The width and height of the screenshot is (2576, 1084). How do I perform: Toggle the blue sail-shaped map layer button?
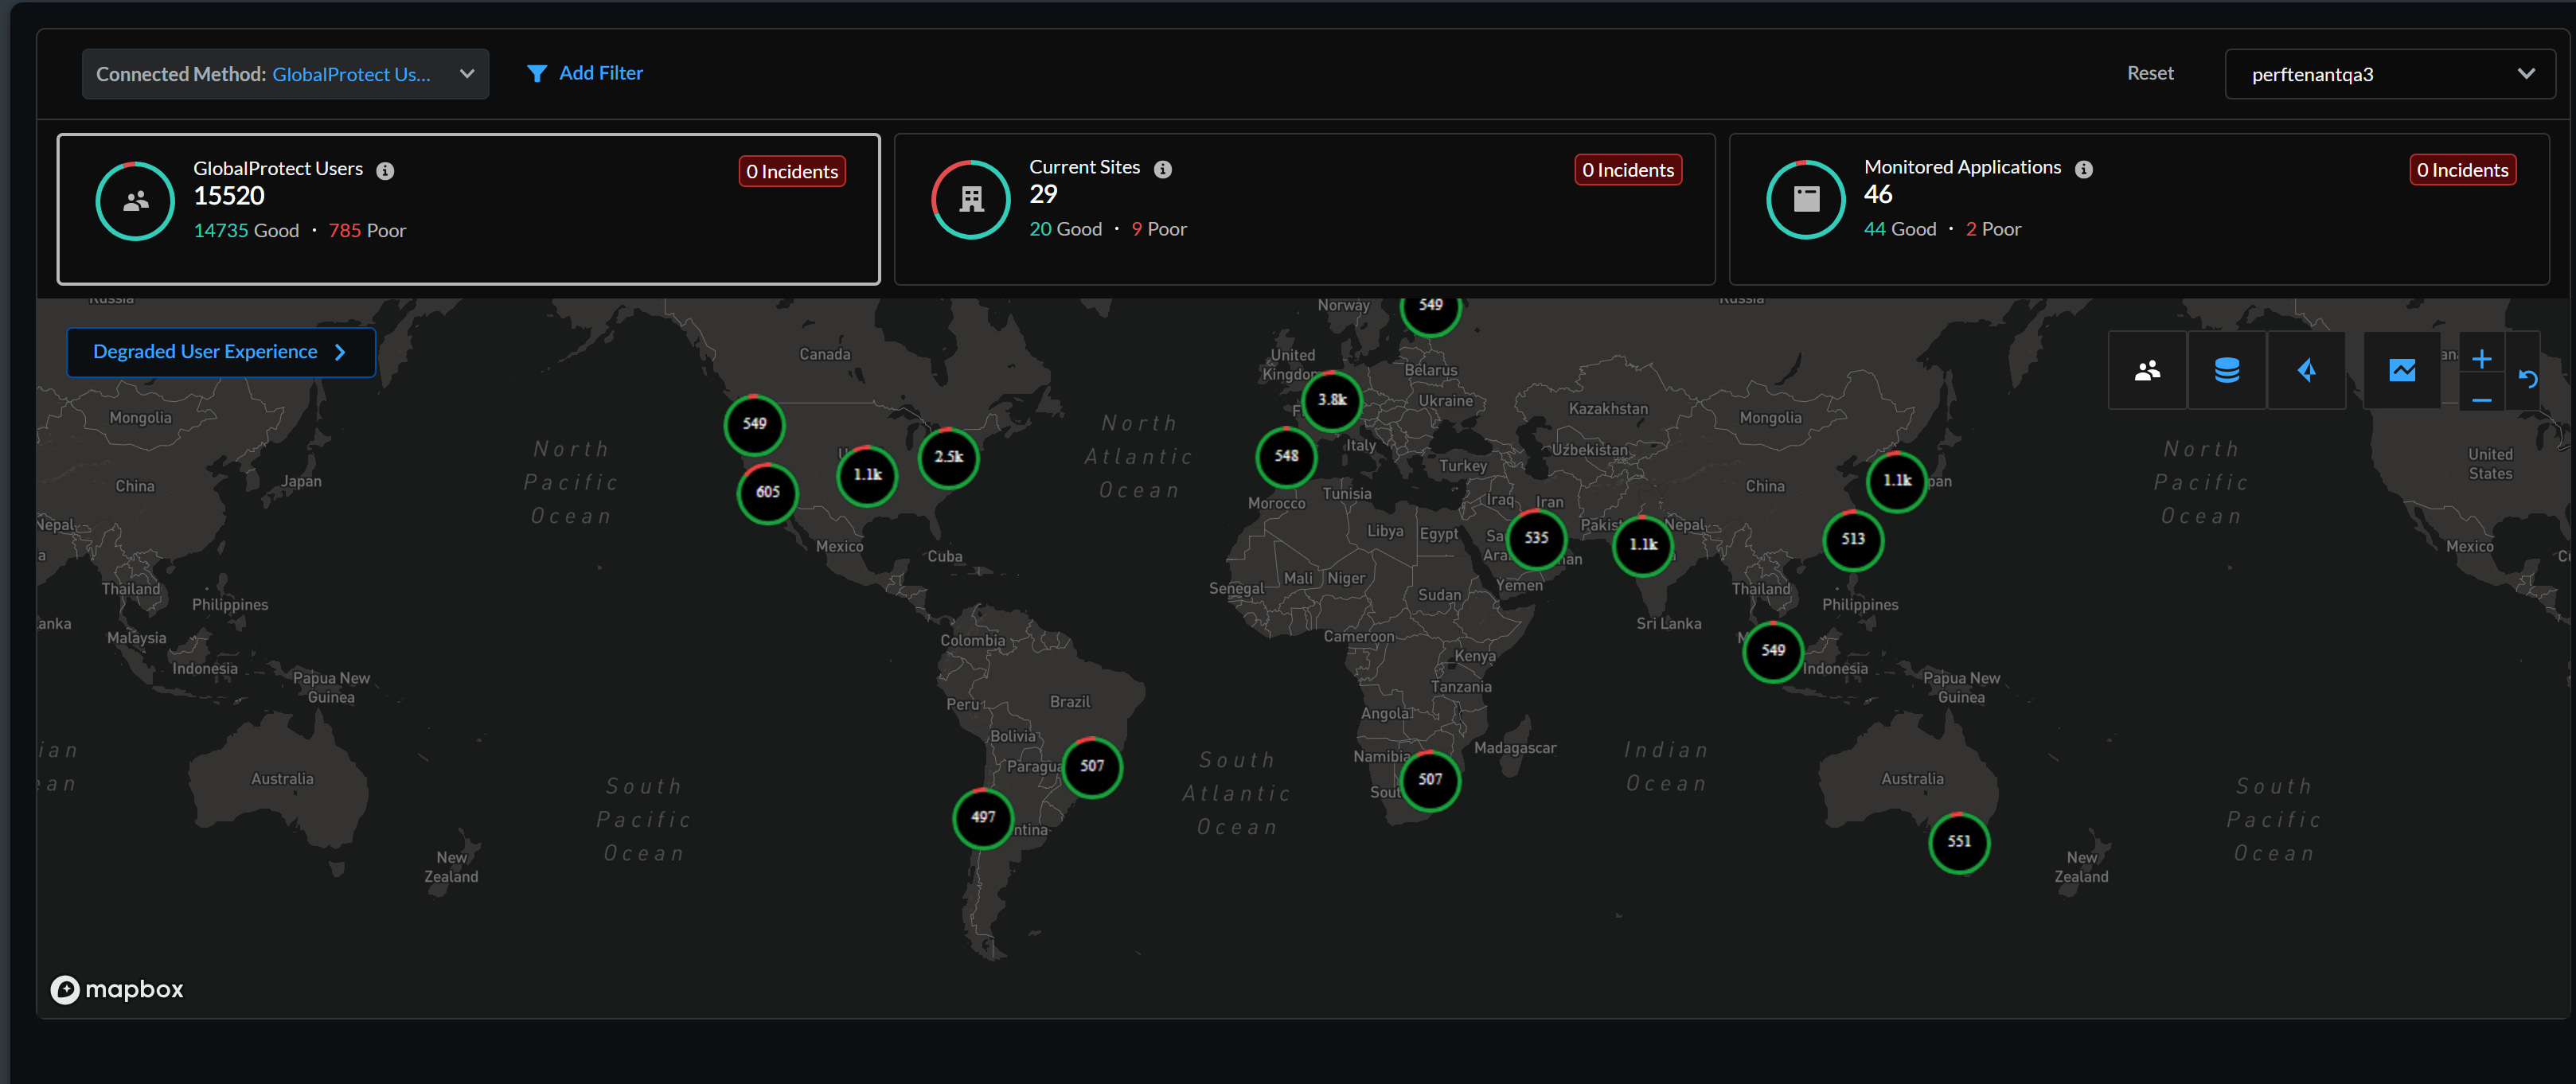pos(2306,371)
